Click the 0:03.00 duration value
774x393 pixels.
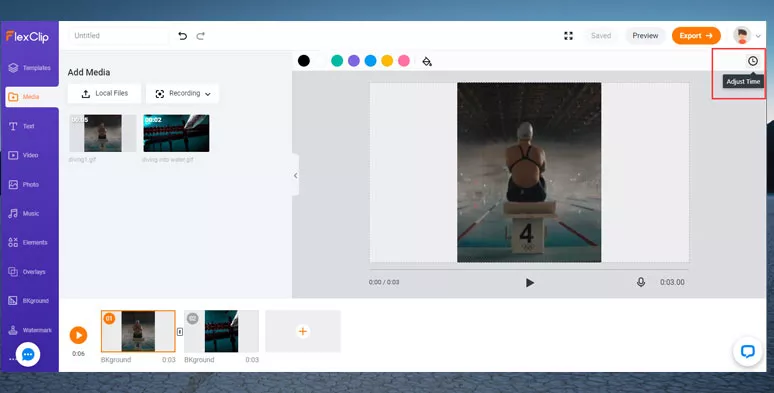(x=672, y=282)
